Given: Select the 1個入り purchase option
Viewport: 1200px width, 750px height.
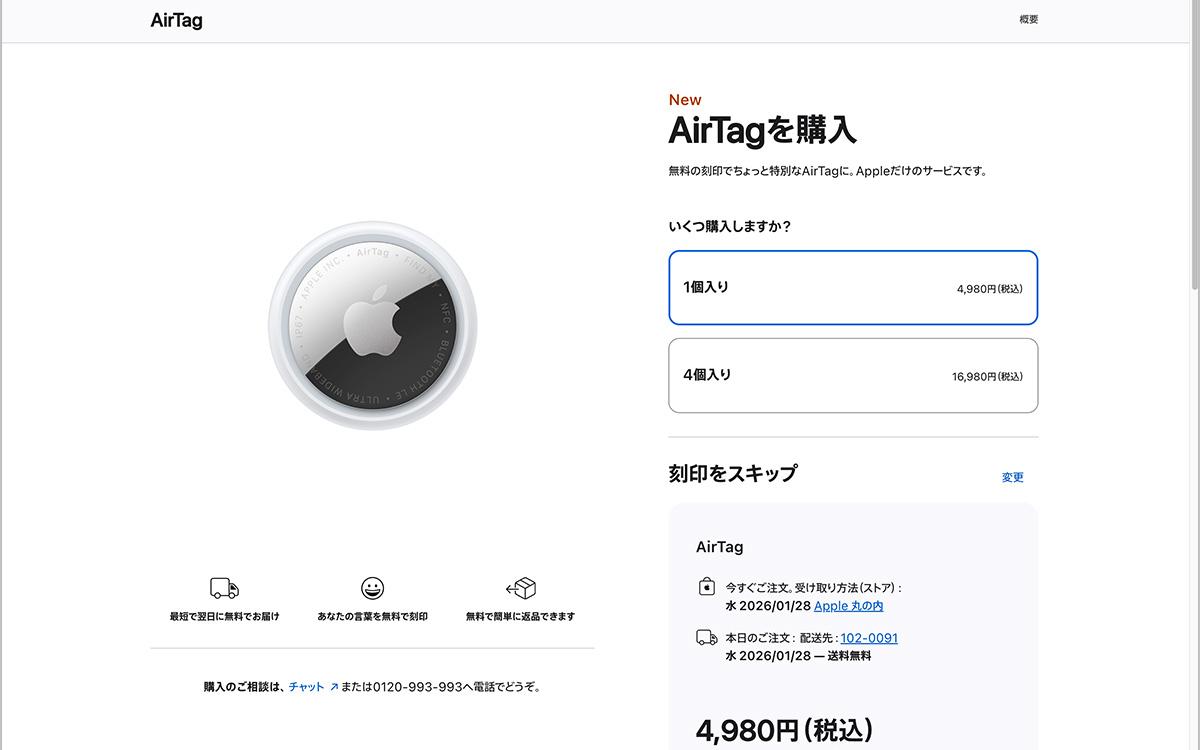Looking at the screenshot, I should coord(853,288).
